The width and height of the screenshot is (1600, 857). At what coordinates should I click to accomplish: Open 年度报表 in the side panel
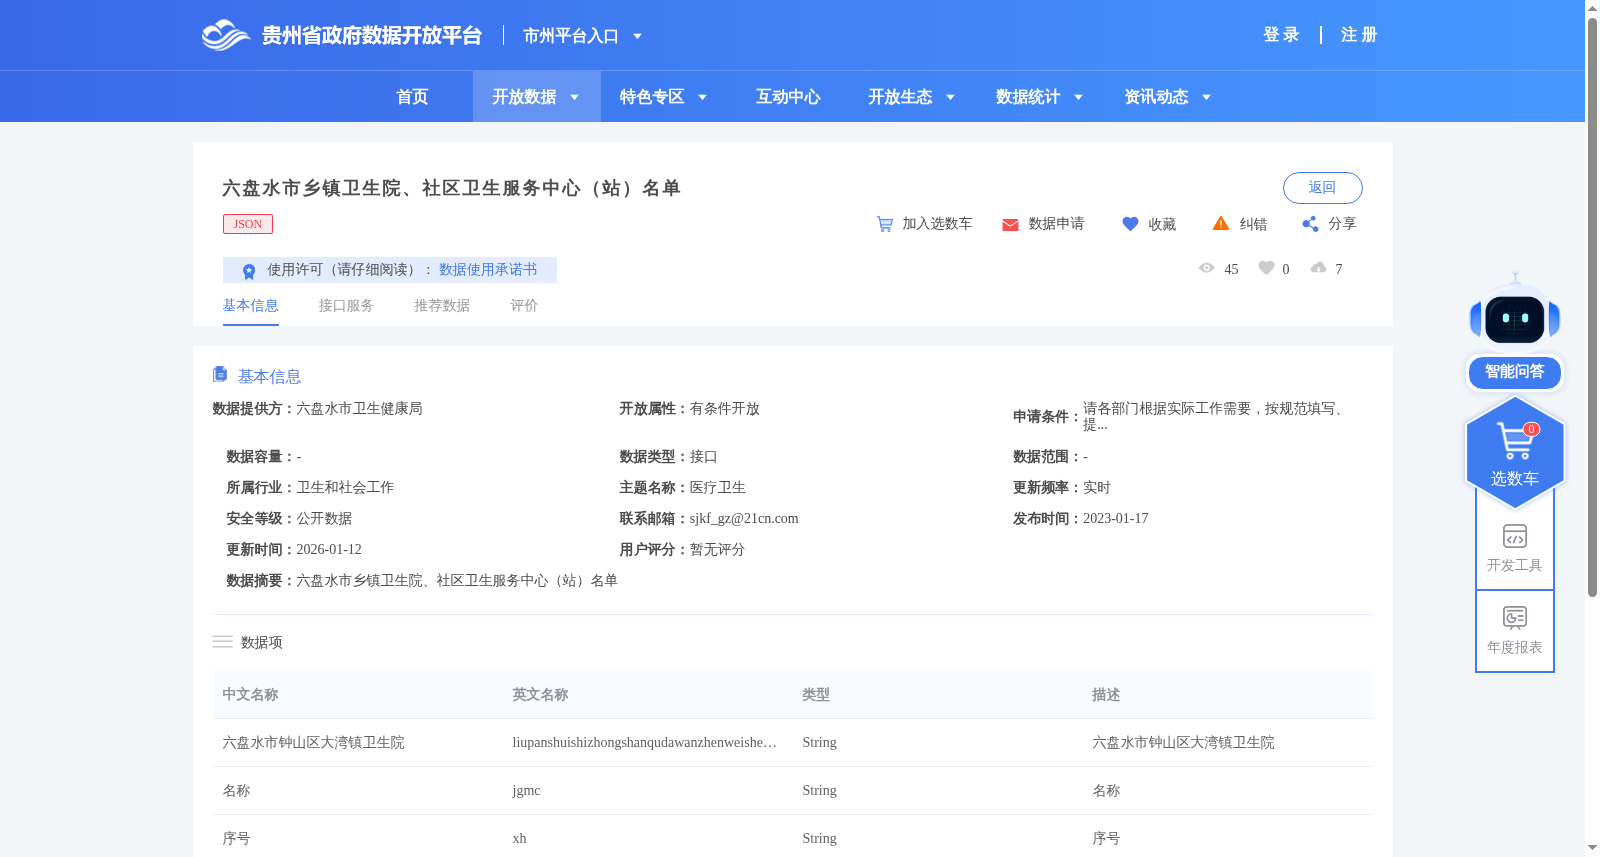1515,630
